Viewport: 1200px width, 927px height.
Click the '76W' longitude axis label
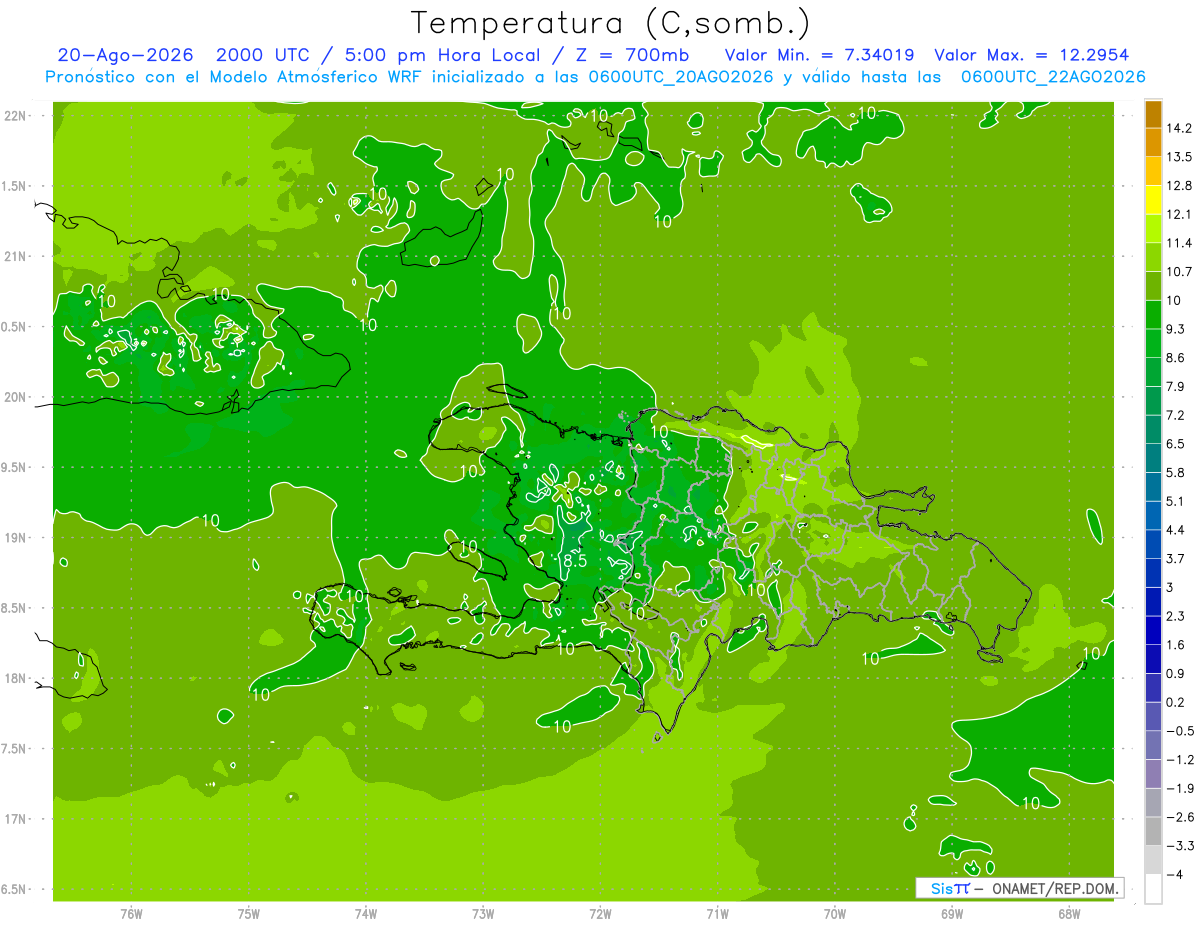[131, 914]
